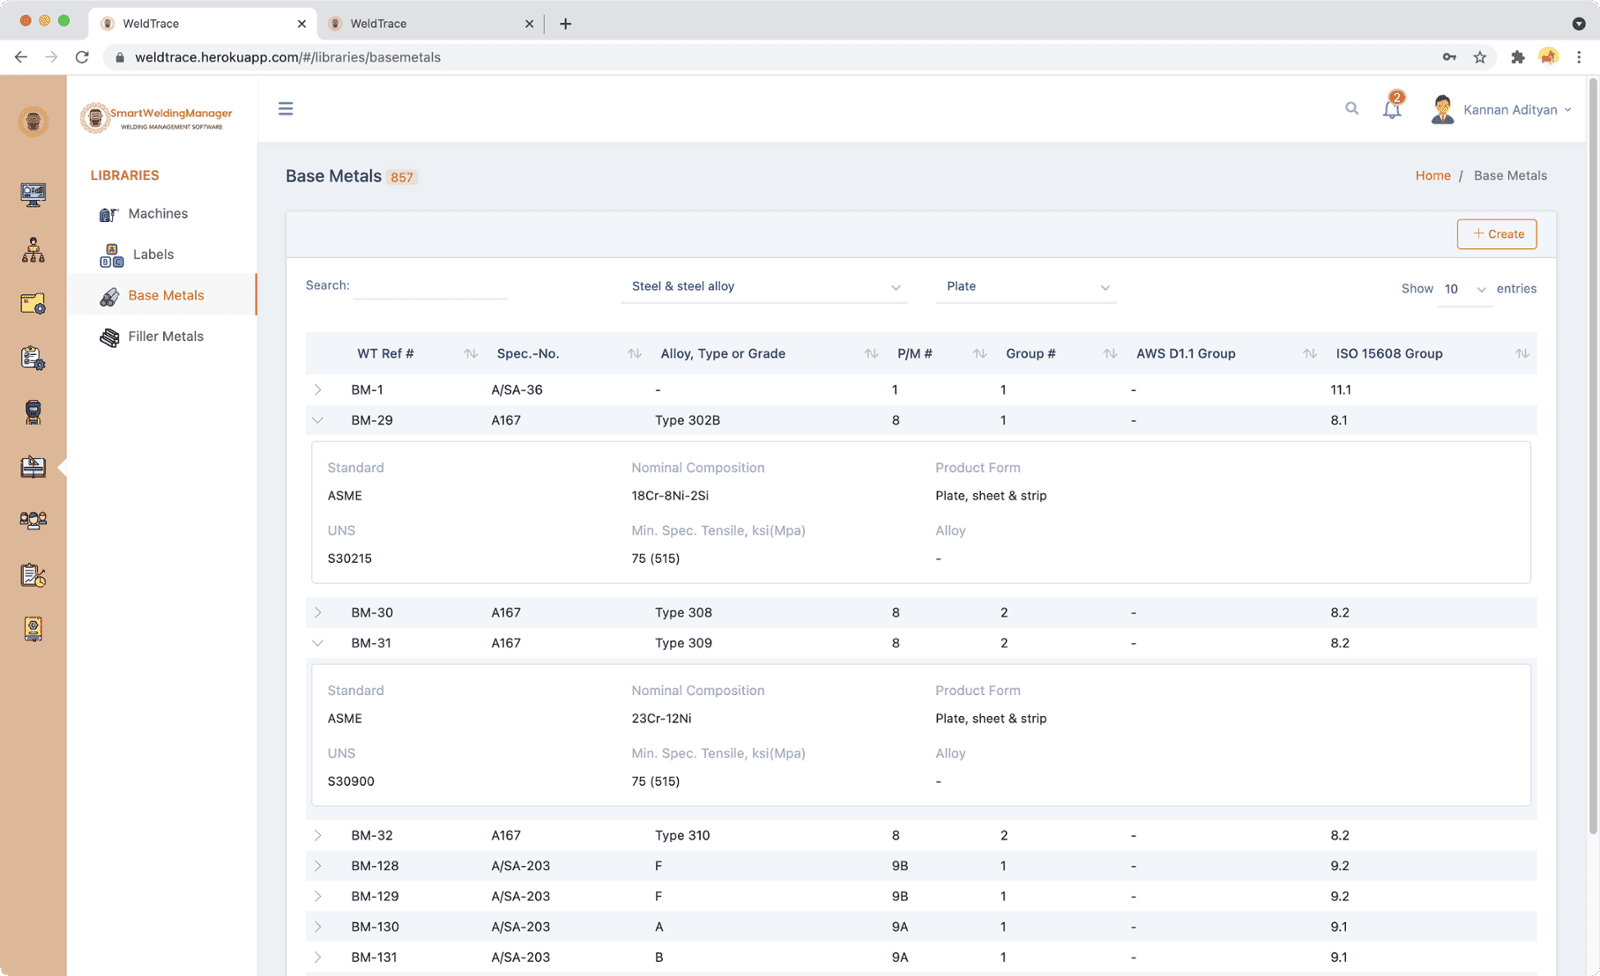The width and height of the screenshot is (1600, 976).
Task: Expand the BM-30 row details
Action: [x=318, y=613]
